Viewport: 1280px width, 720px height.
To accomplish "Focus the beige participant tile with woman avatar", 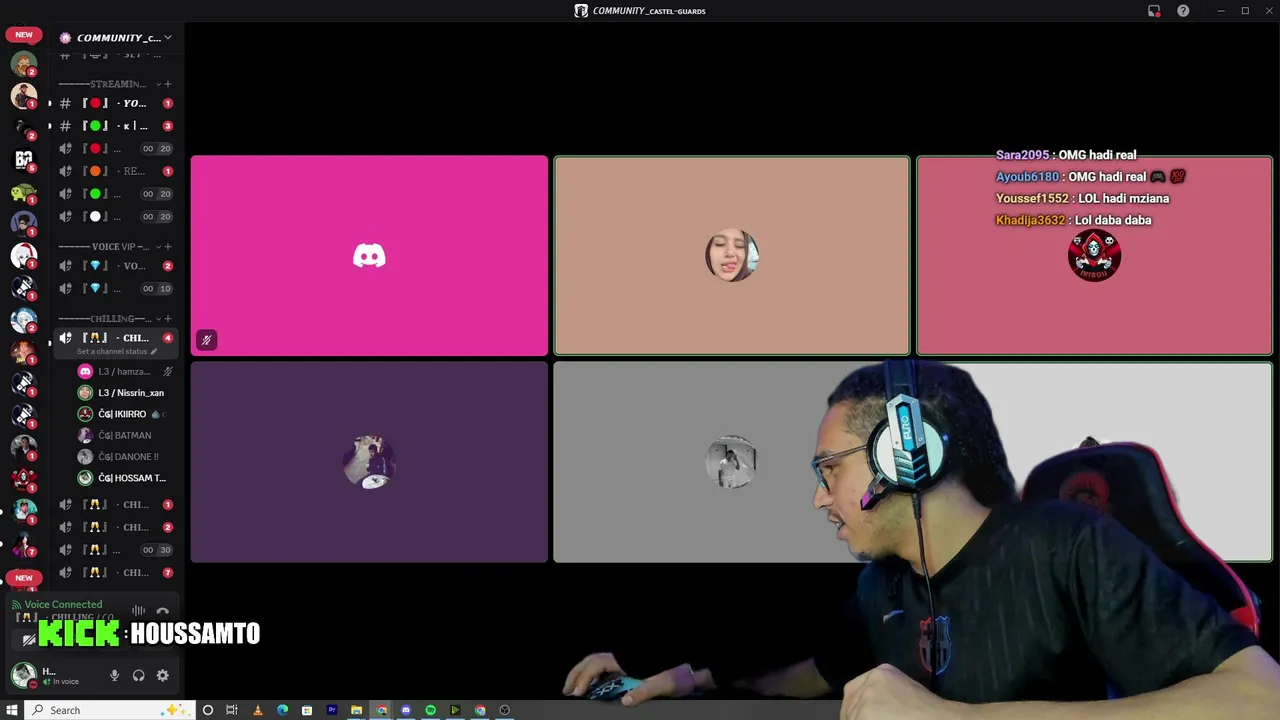I will [x=732, y=256].
